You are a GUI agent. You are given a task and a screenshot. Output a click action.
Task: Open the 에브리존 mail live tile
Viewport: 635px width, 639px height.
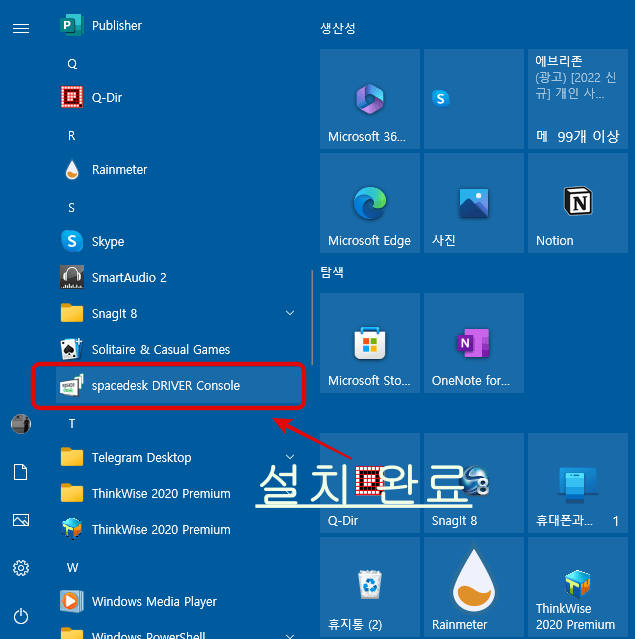pyautogui.click(x=578, y=99)
